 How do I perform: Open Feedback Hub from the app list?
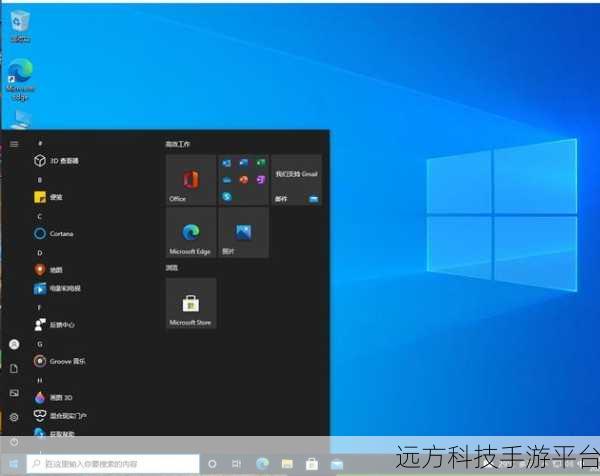[x=54, y=324]
